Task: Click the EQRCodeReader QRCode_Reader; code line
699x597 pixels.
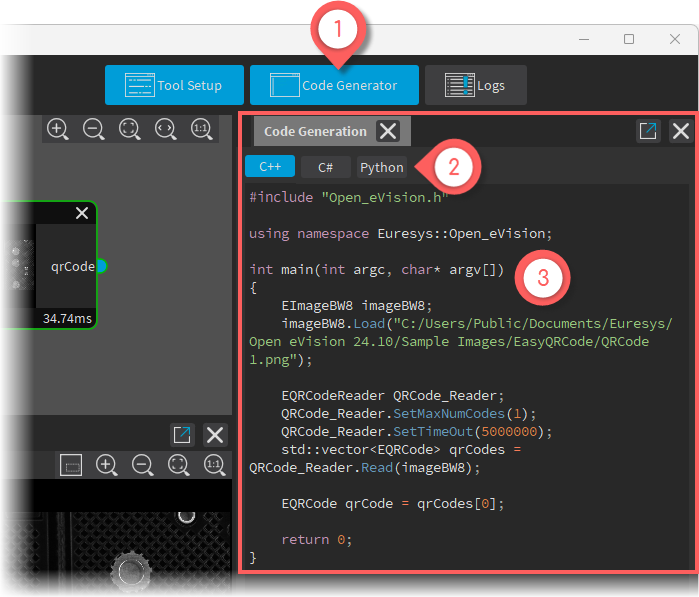Action: pyautogui.click(x=392, y=395)
